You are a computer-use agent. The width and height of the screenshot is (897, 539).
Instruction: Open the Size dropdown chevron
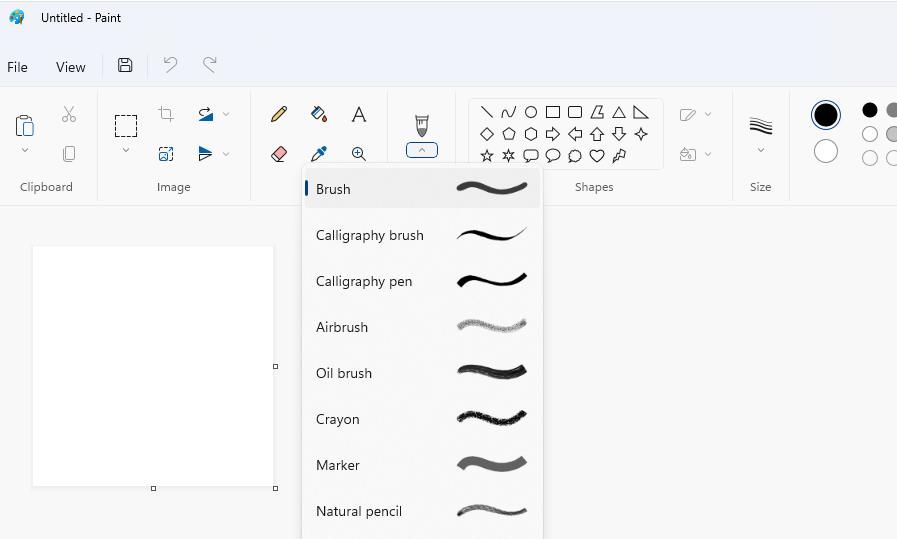(x=761, y=151)
